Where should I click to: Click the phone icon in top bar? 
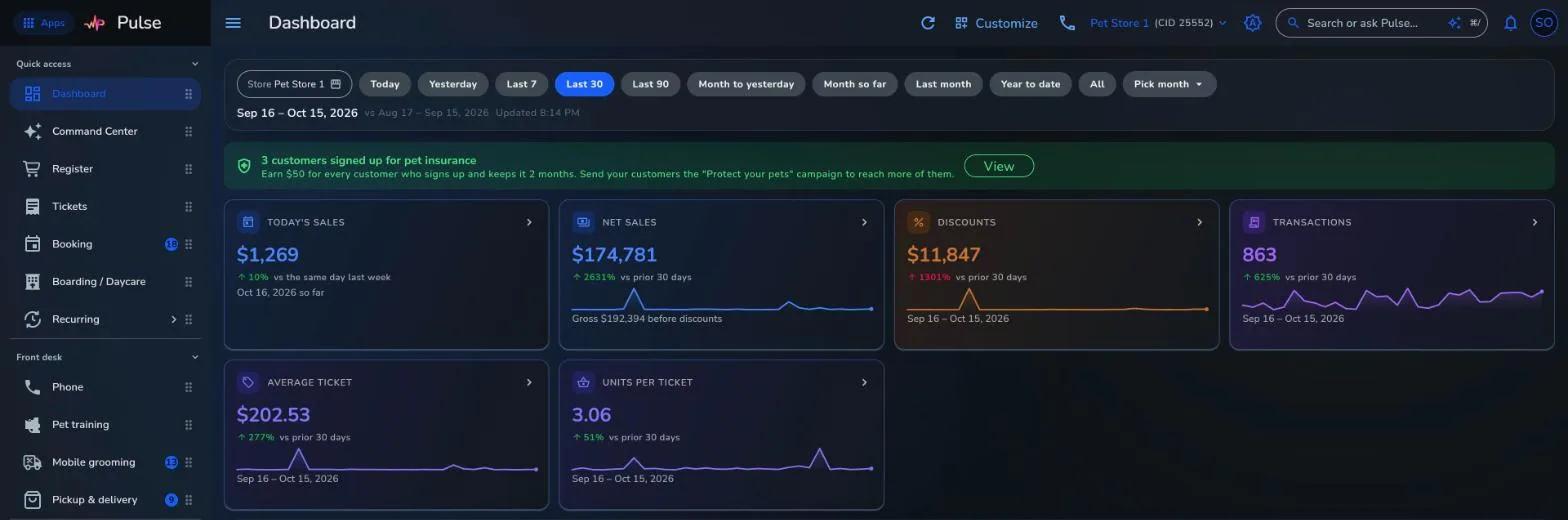click(1067, 23)
